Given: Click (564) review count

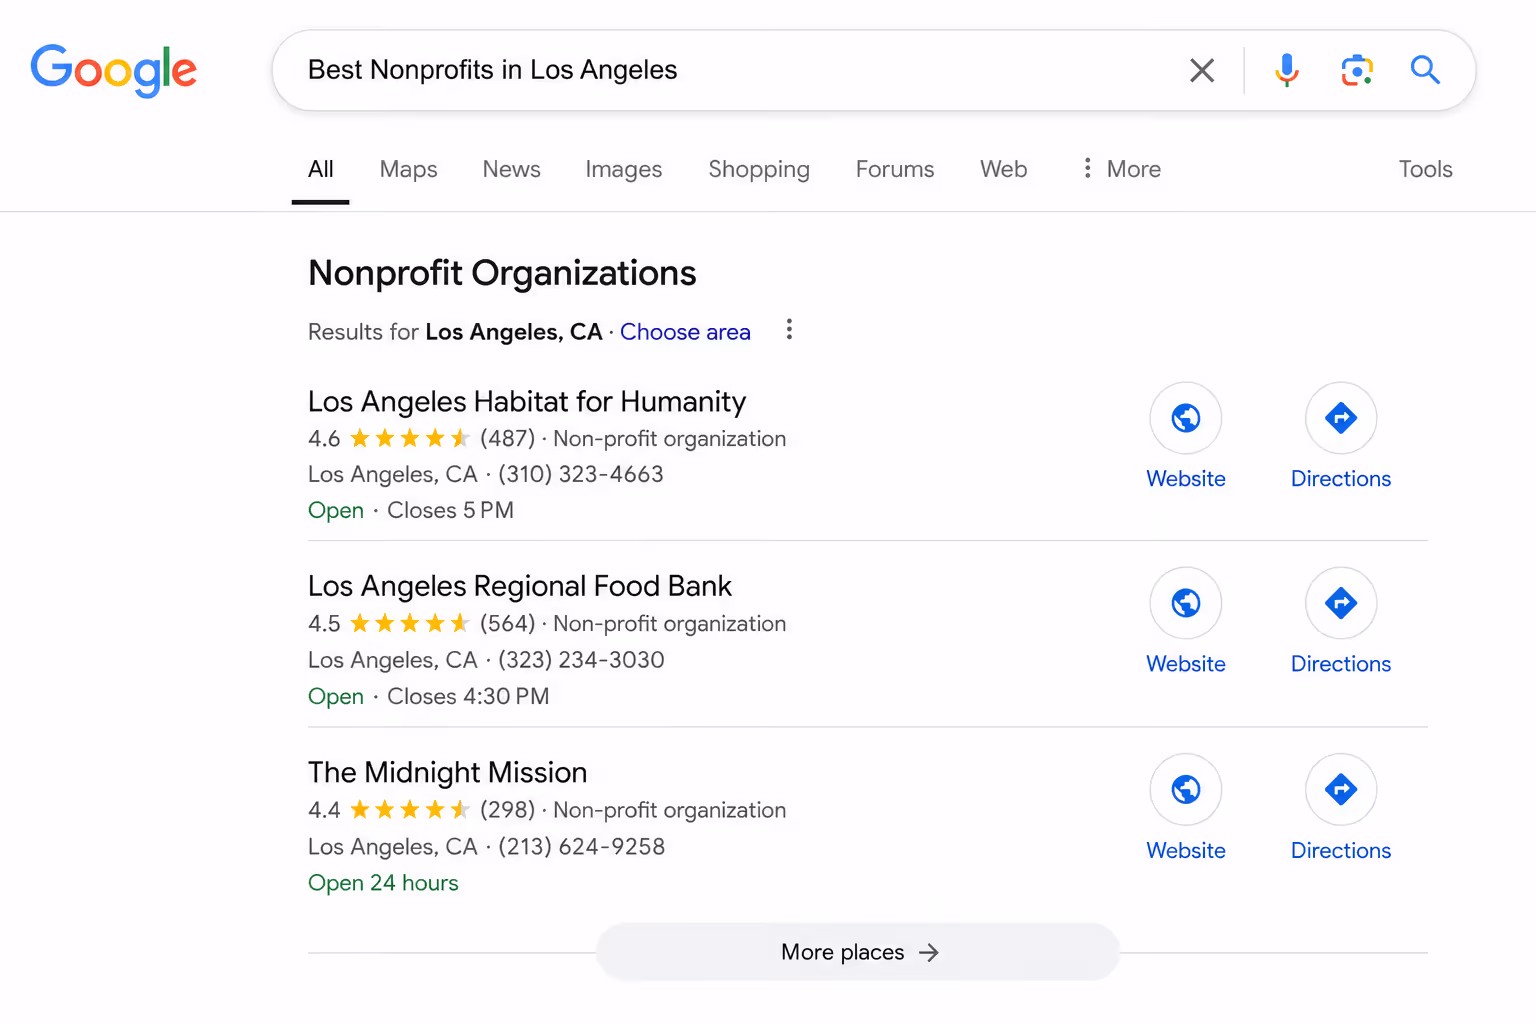Looking at the screenshot, I should (x=507, y=624).
